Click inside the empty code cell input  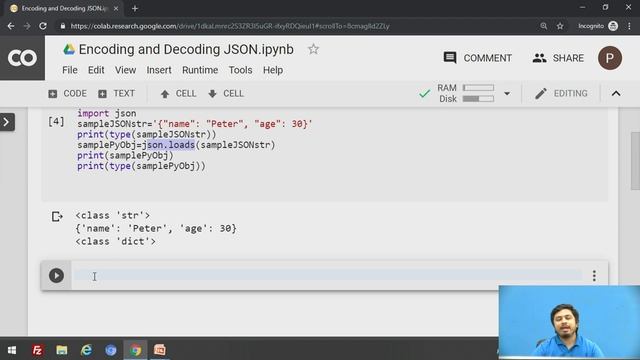pyautogui.click(x=328, y=276)
